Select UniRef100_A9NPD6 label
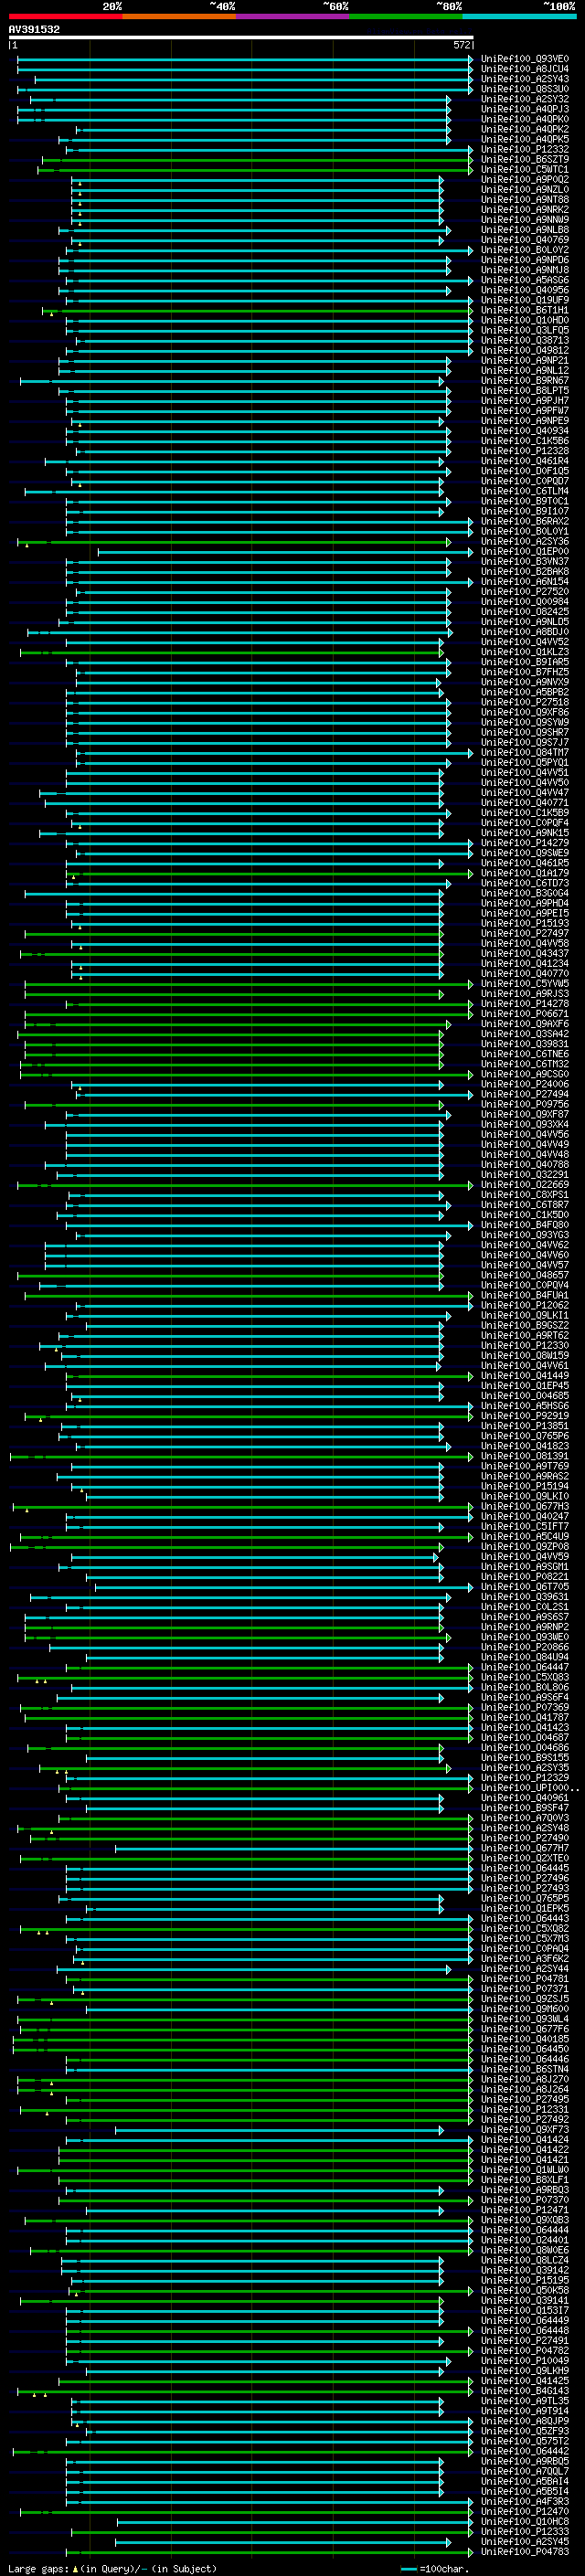Viewport: 585px width, 2576px height. (525, 260)
